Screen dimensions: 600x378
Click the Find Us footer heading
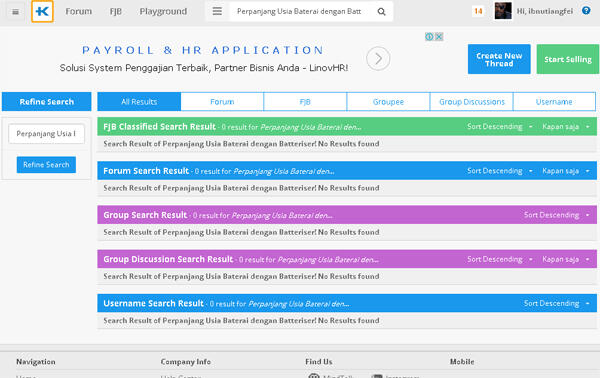click(x=319, y=362)
